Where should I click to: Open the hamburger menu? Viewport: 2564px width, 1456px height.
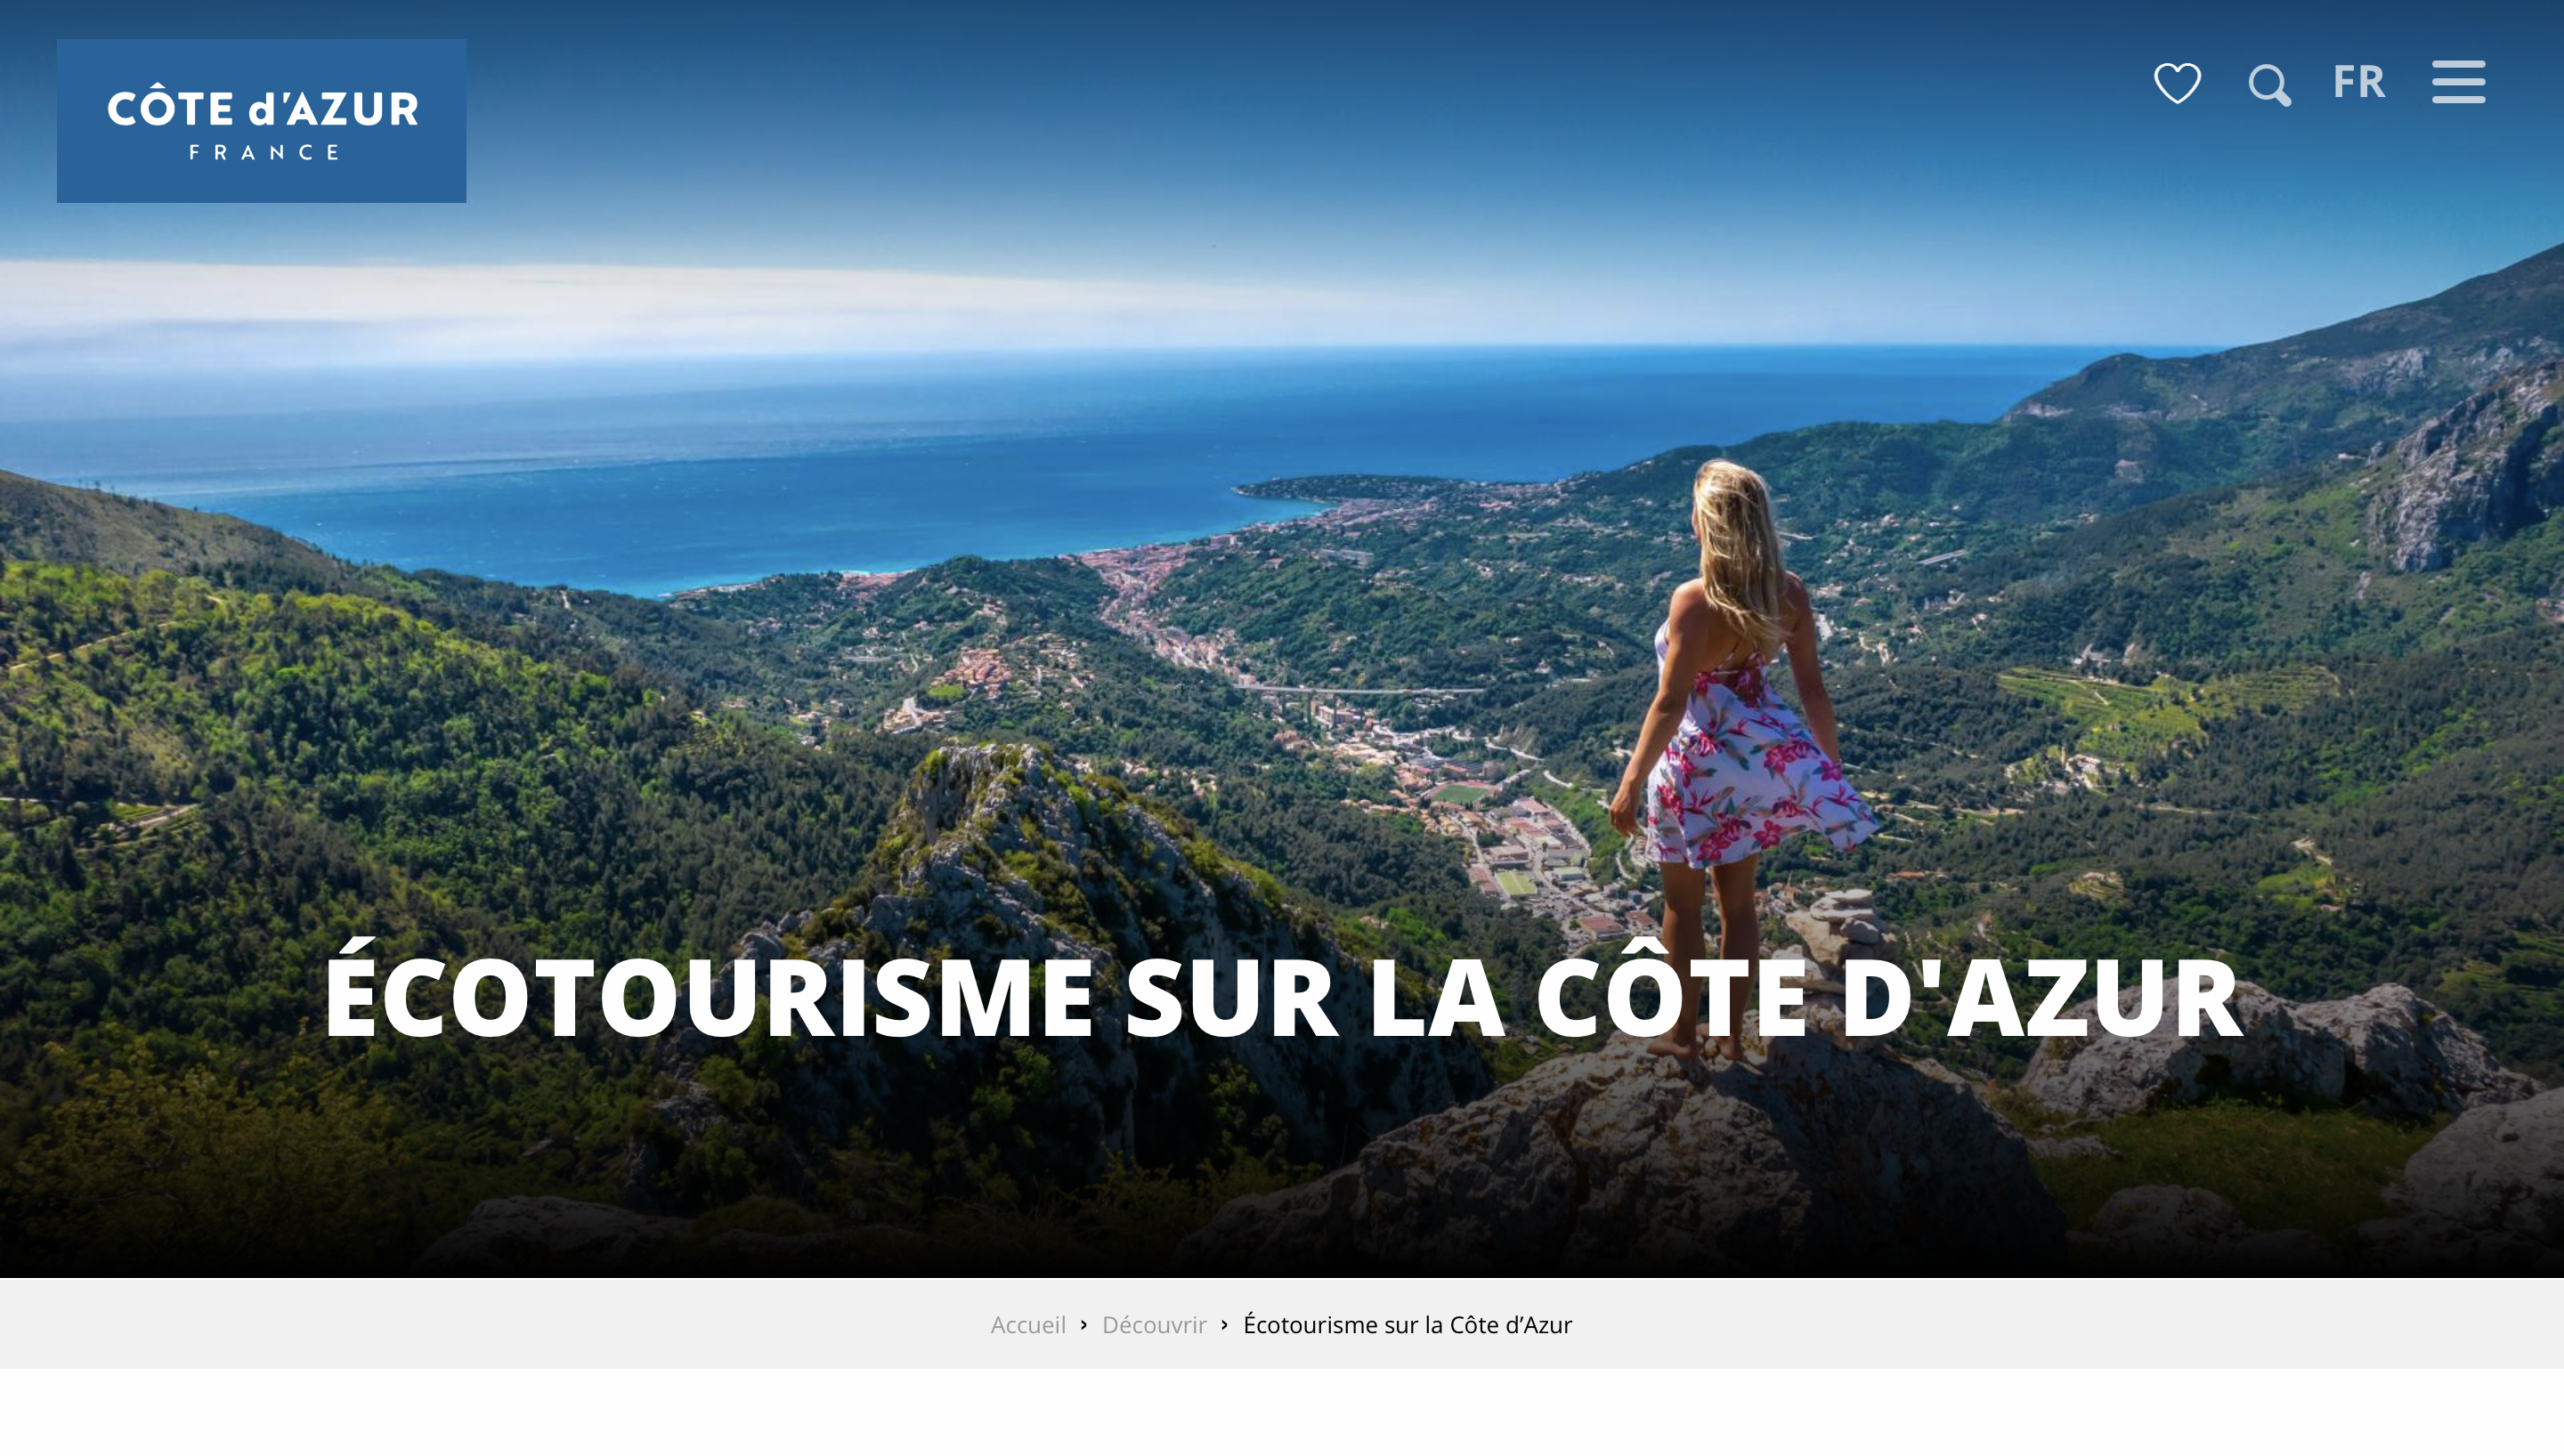(x=2458, y=82)
